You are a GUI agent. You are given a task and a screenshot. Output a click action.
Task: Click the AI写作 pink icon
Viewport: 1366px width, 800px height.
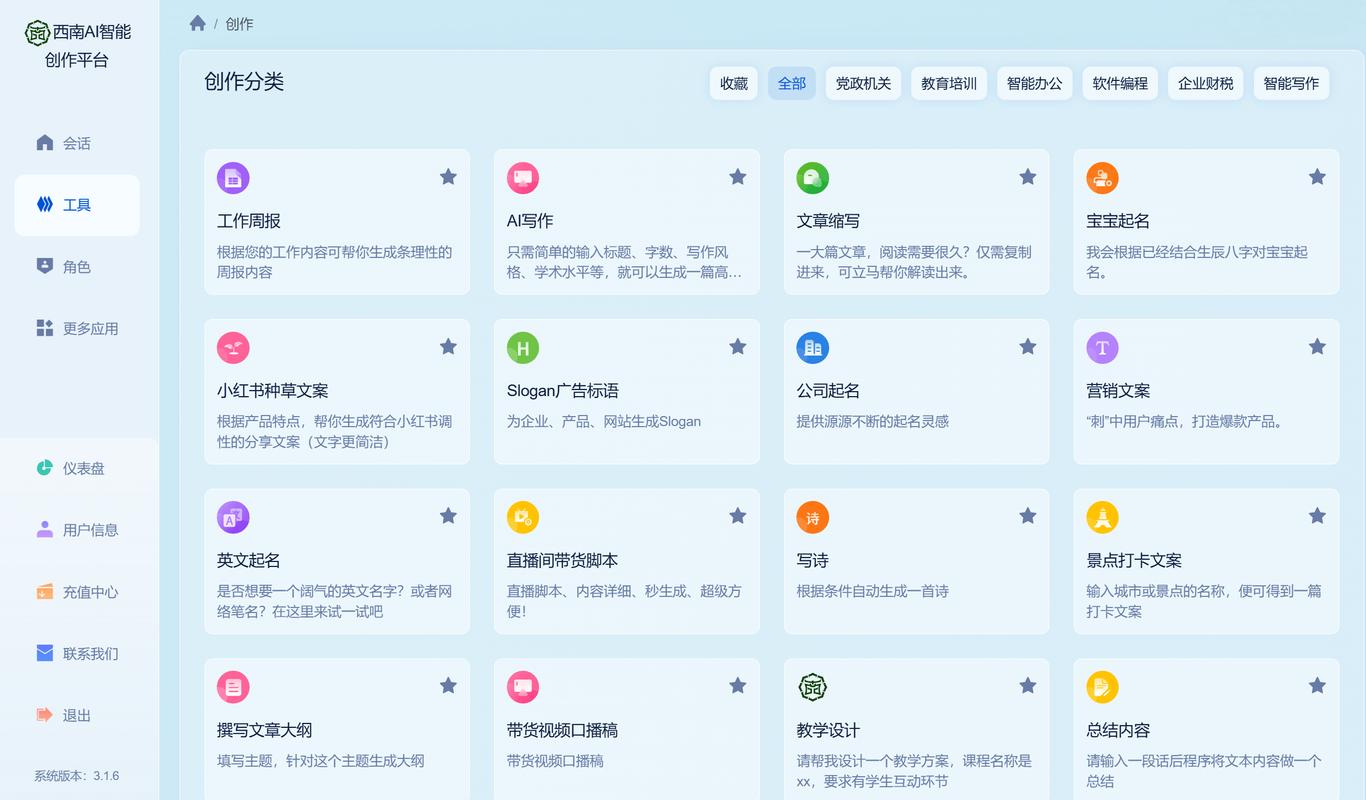(x=523, y=178)
